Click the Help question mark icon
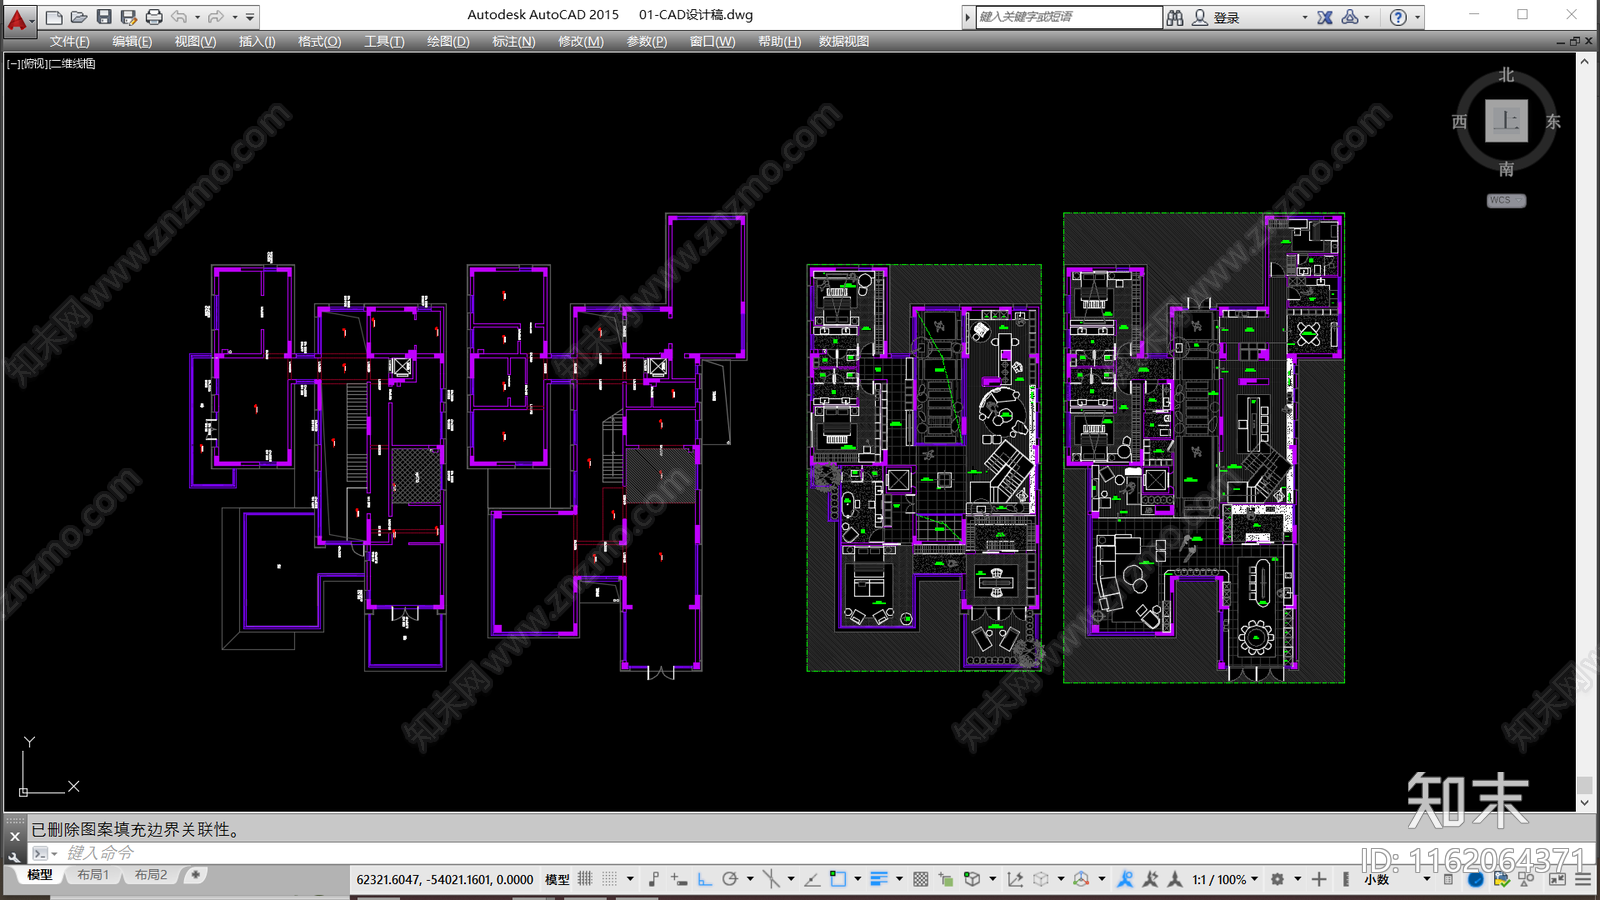 point(1398,17)
